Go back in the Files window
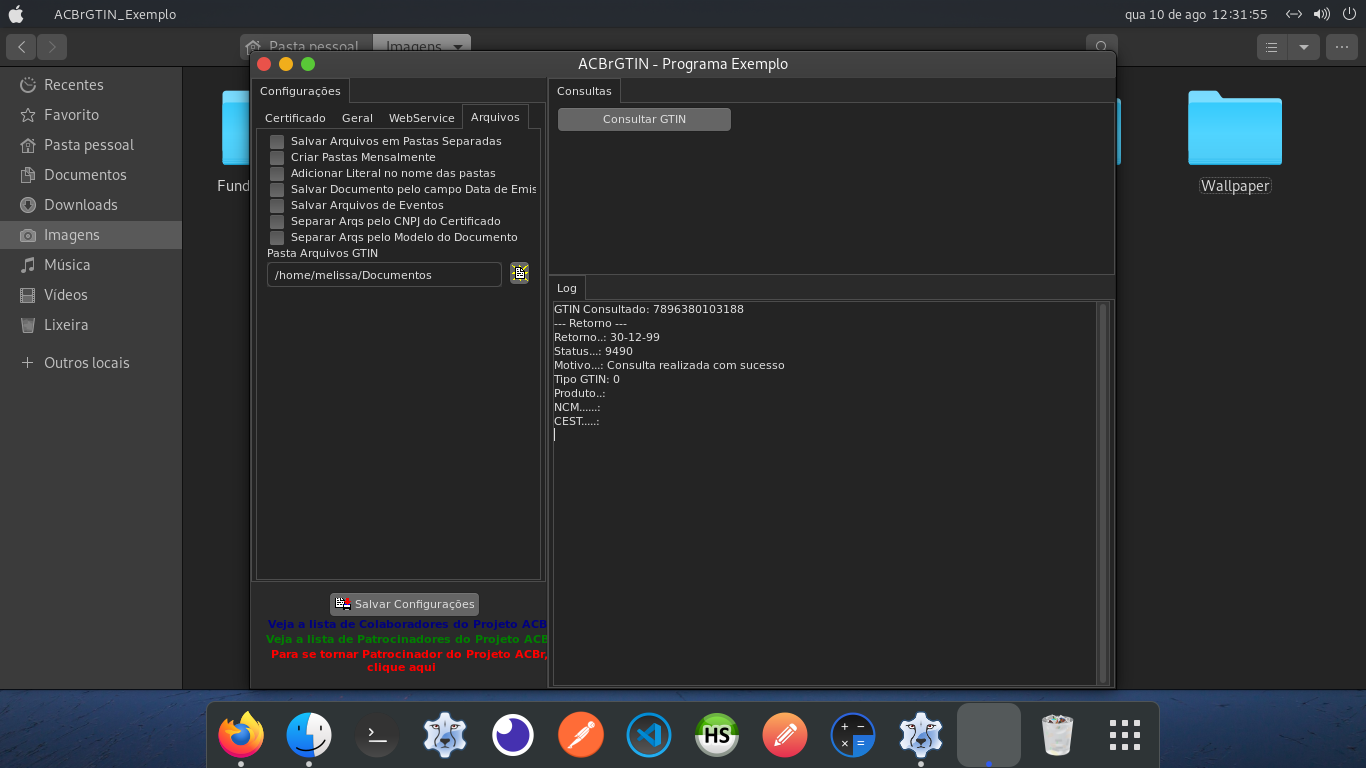Image resolution: width=1366 pixels, height=768 pixels. 21,47
